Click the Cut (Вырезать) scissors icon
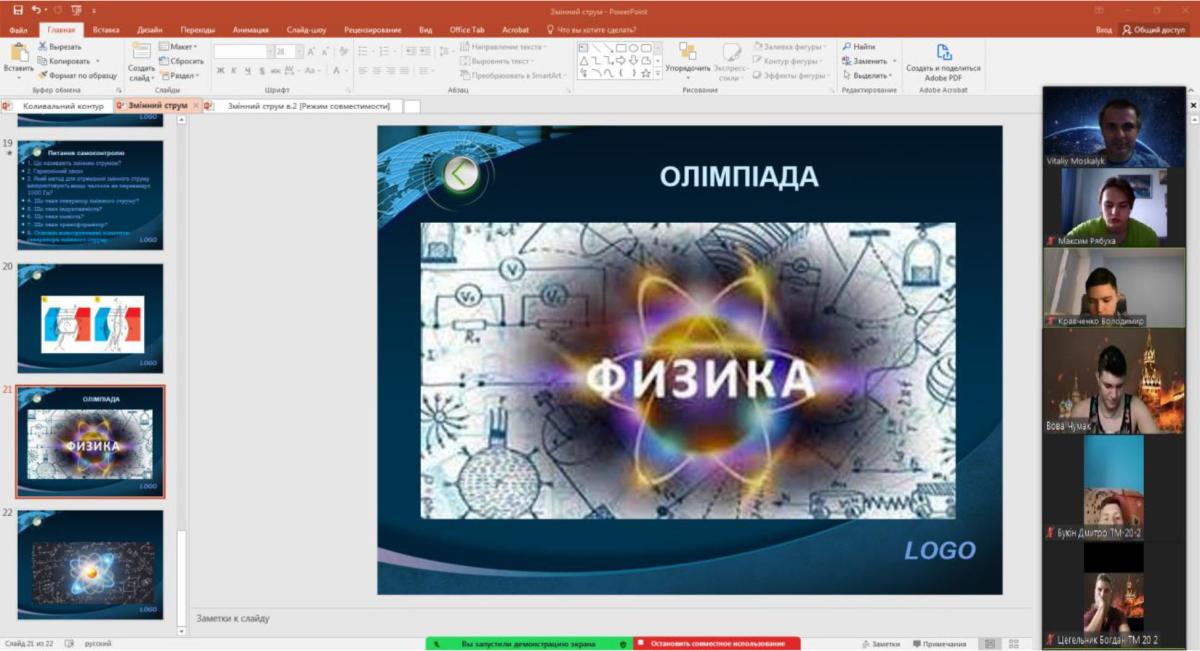1200x651 pixels. click(43, 47)
